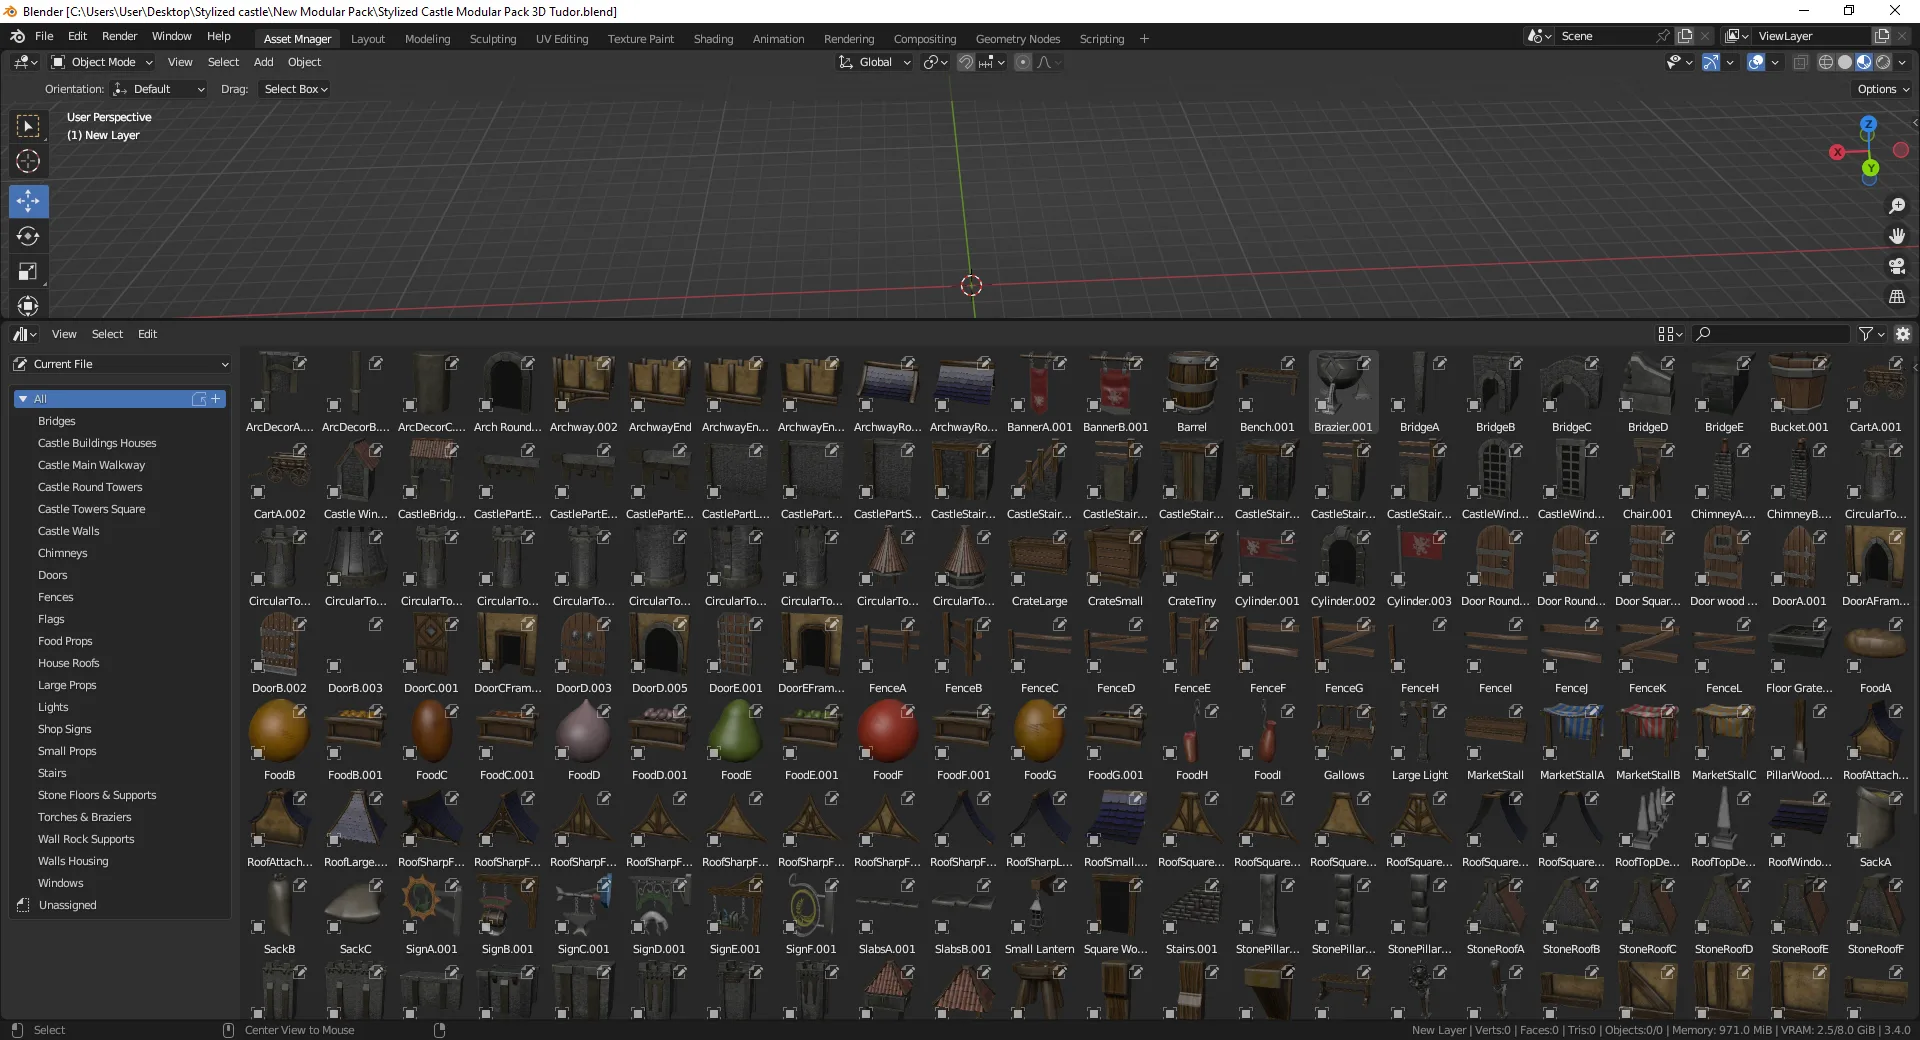Activate the Rotate tool
This screenshot has height=1040, width=1920.
28,238
